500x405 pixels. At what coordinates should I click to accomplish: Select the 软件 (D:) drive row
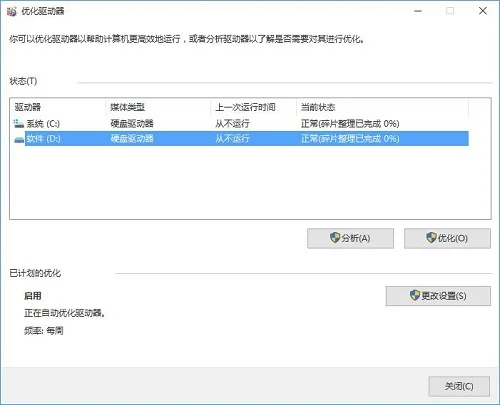[x=241, y=139]
